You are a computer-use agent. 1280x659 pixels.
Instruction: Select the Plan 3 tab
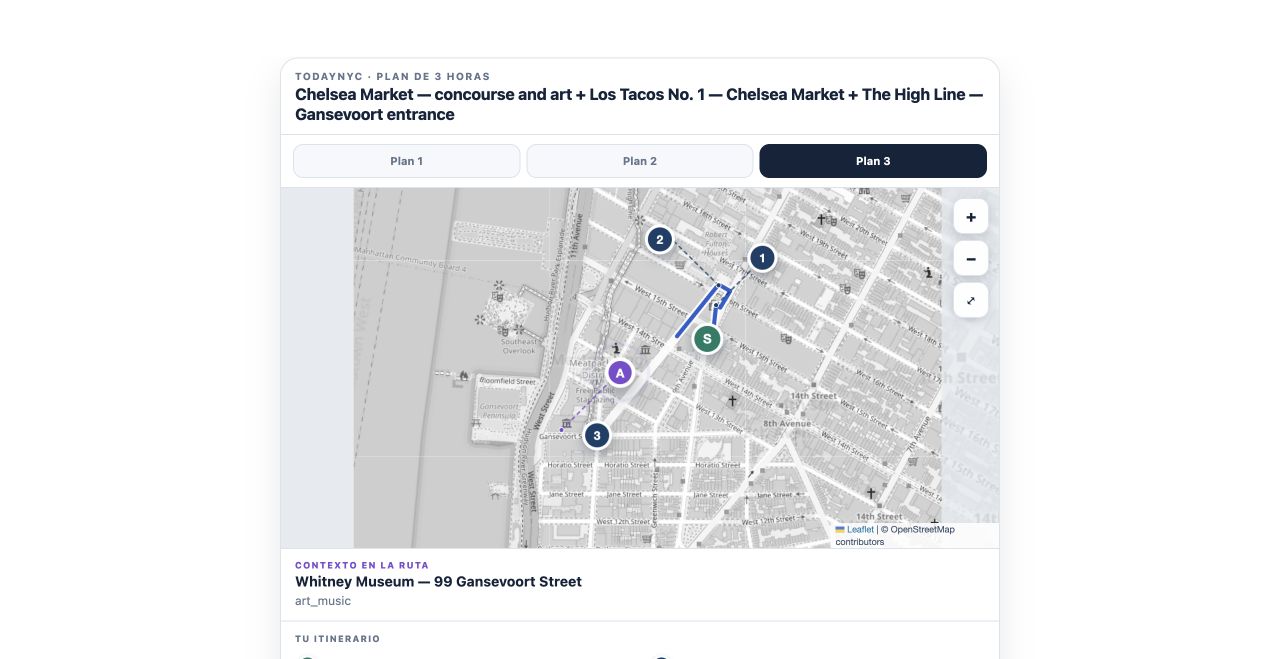(x=873, y=161)
